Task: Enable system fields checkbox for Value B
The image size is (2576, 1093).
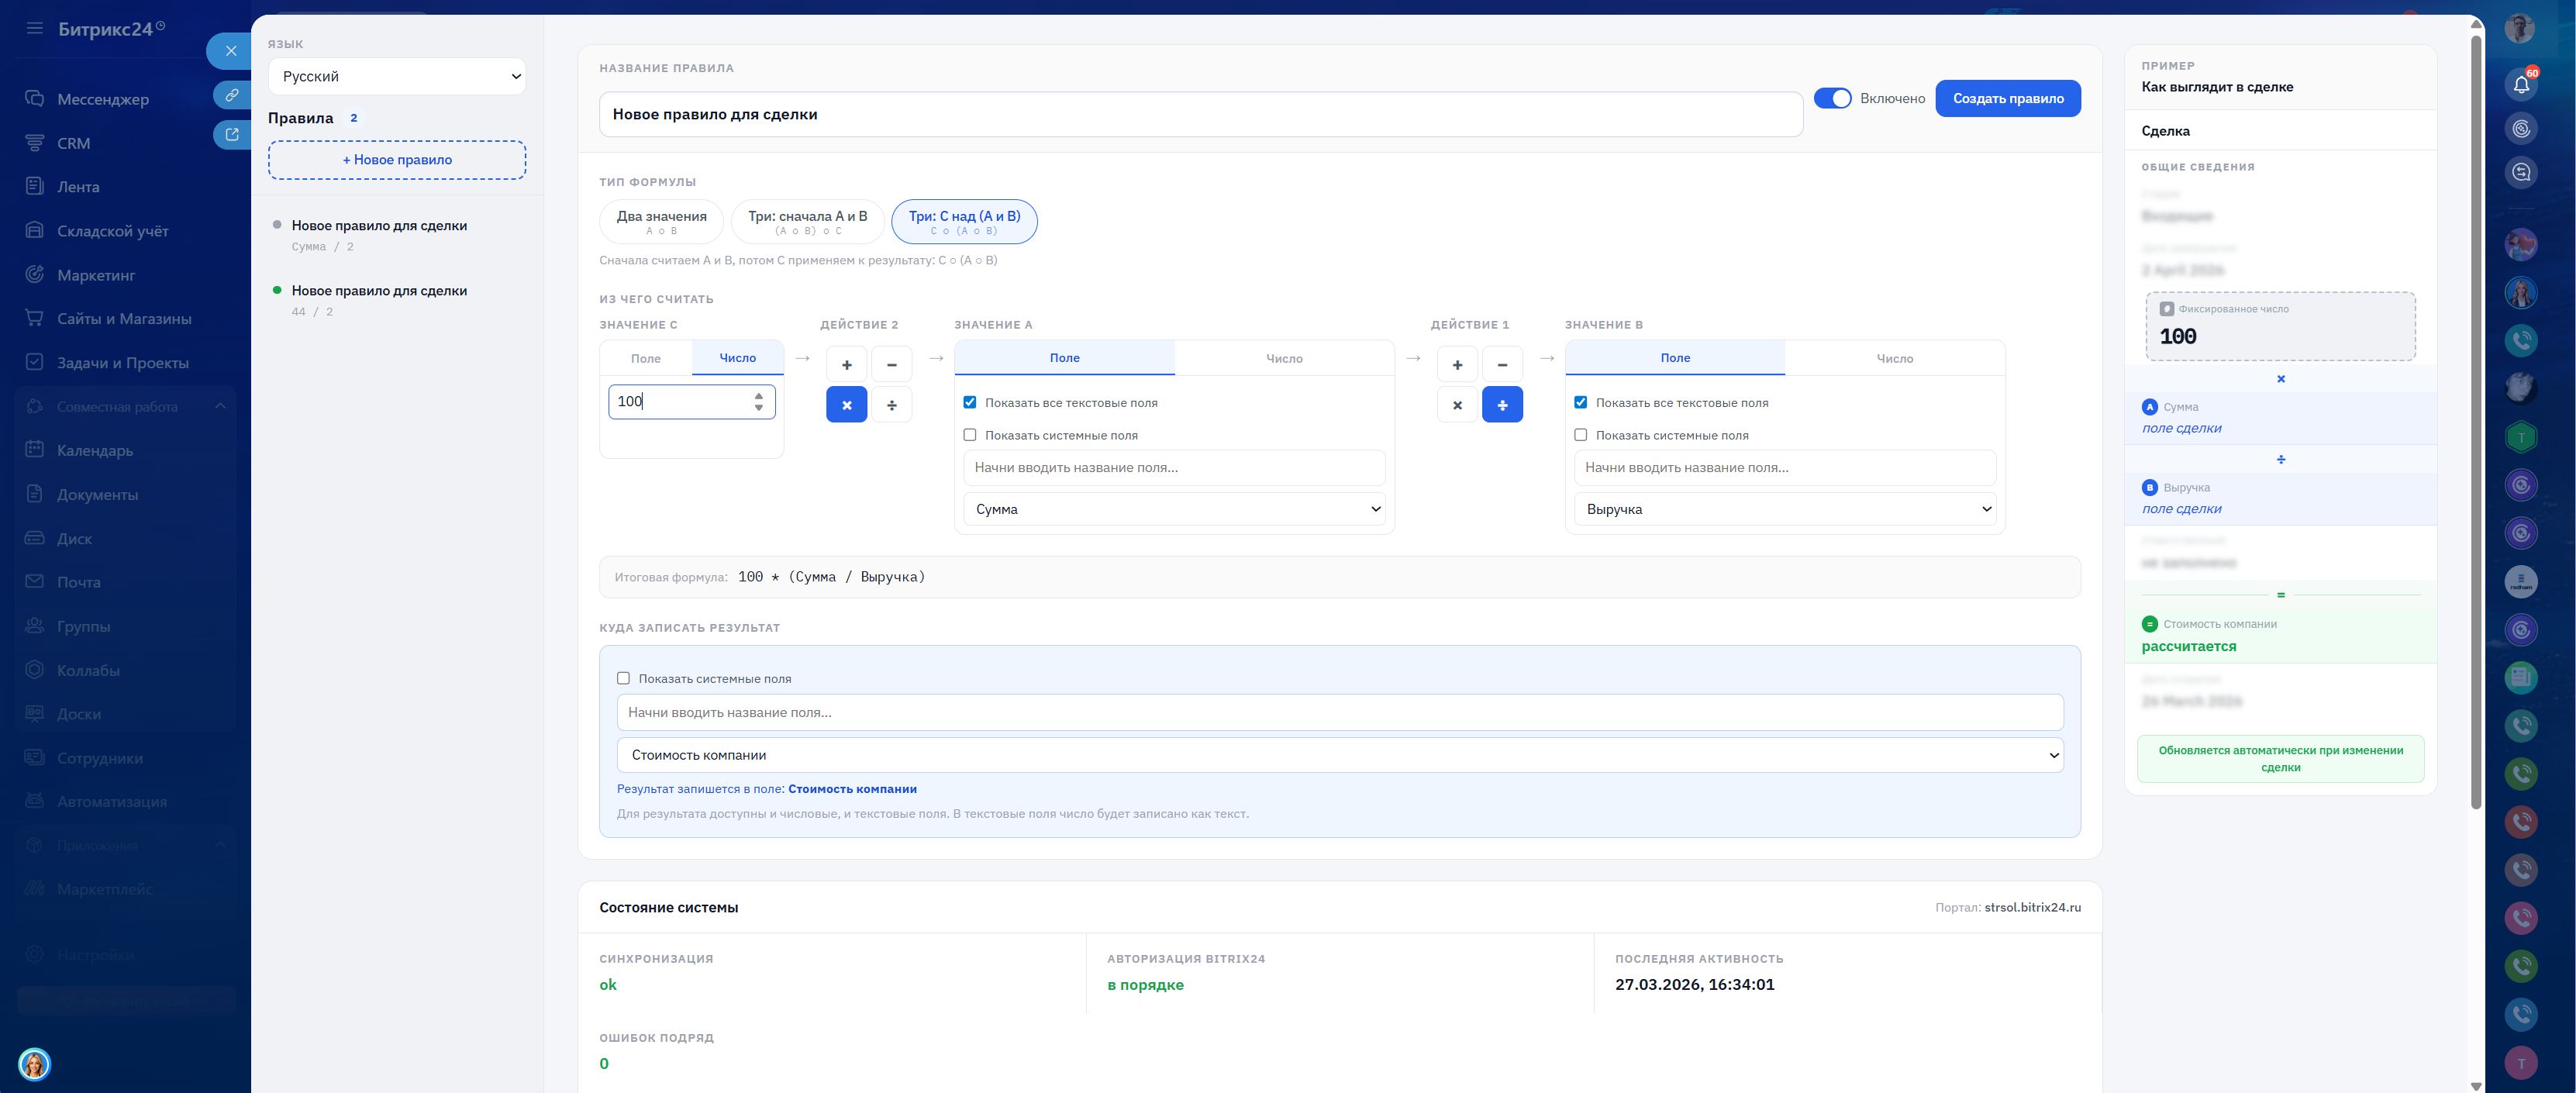Action: point(1580,435)
